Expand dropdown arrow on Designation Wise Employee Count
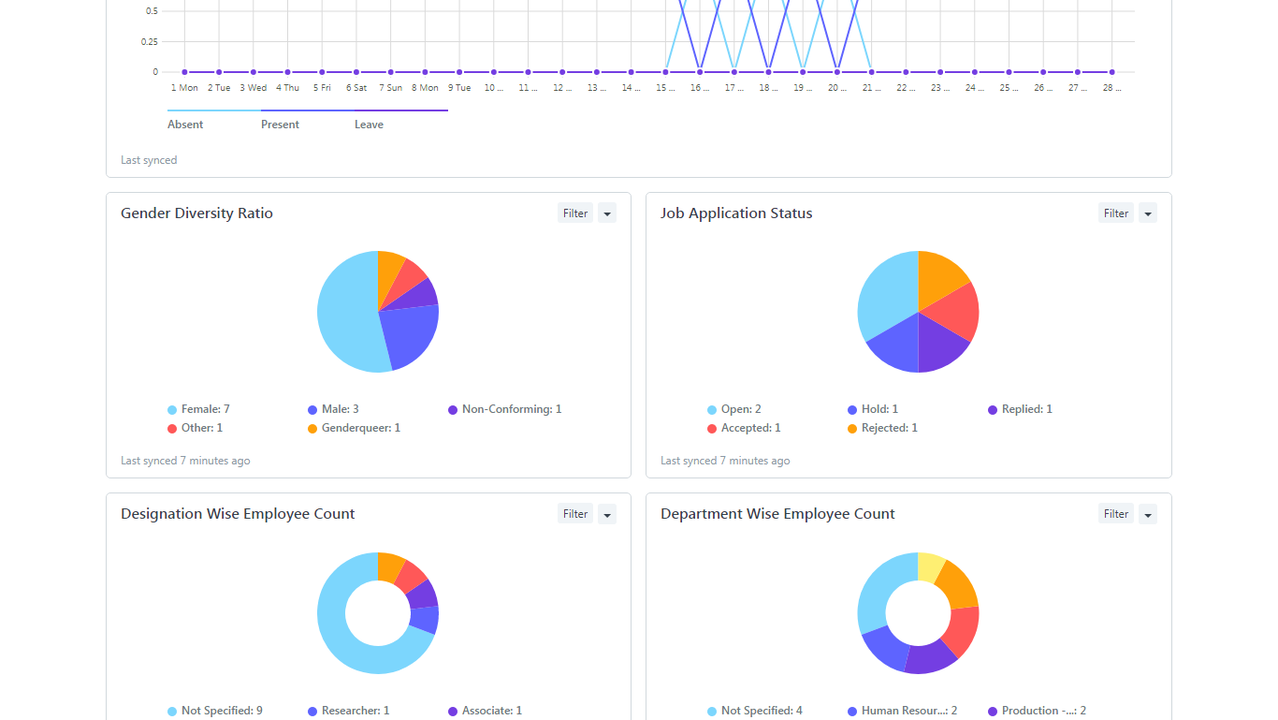The width and height of the screenshot is (1278, 720). pos(607,514)
